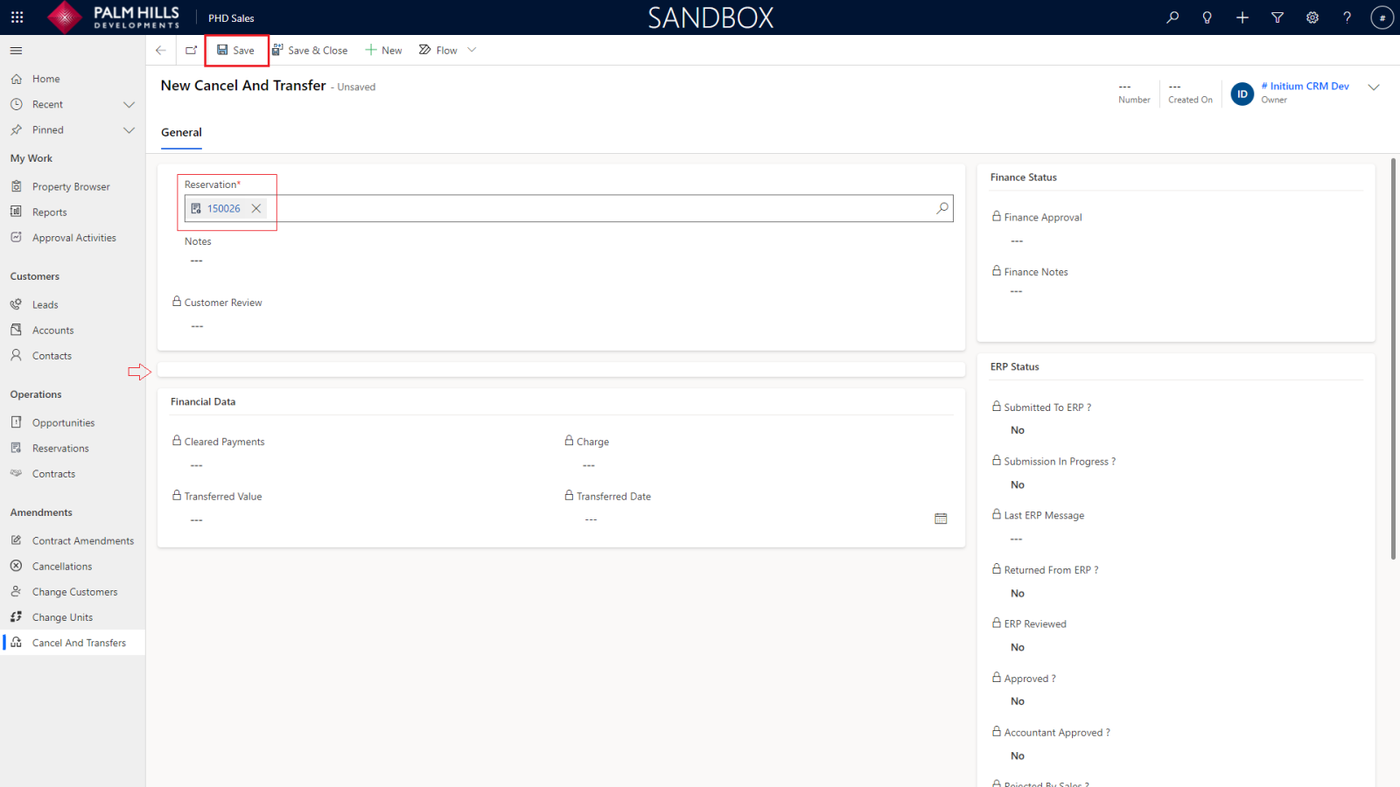Screen dimensions: 1400x787
Task: Create a New record from command bar
Action: click(383, 50)
